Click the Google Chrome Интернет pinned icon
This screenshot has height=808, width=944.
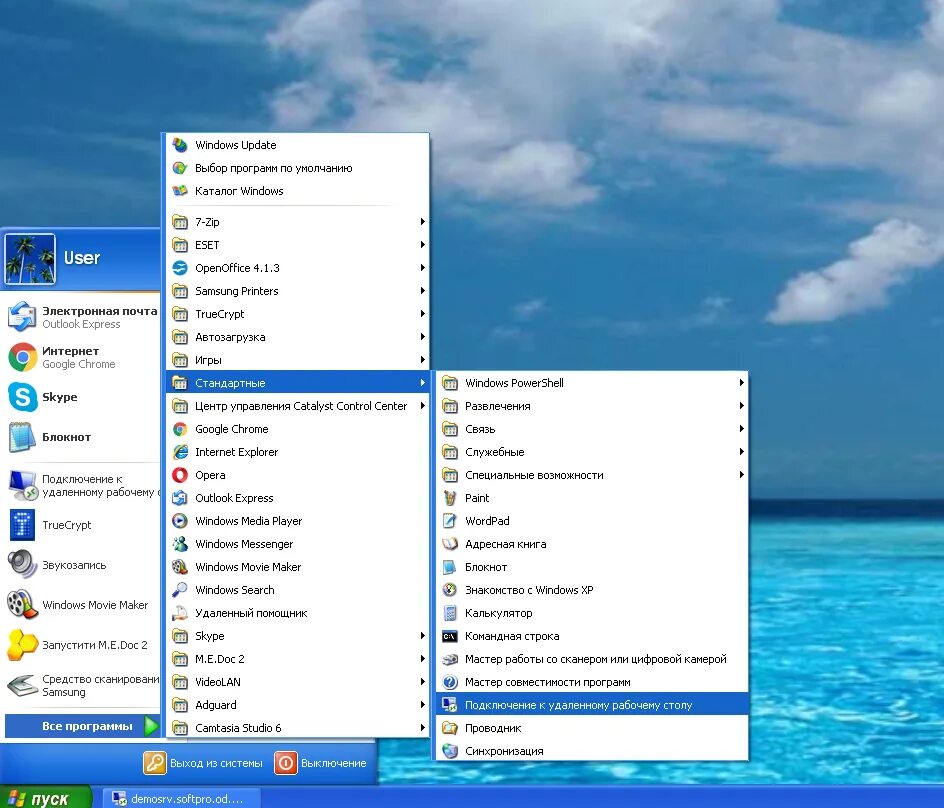(x=22, y=357)
